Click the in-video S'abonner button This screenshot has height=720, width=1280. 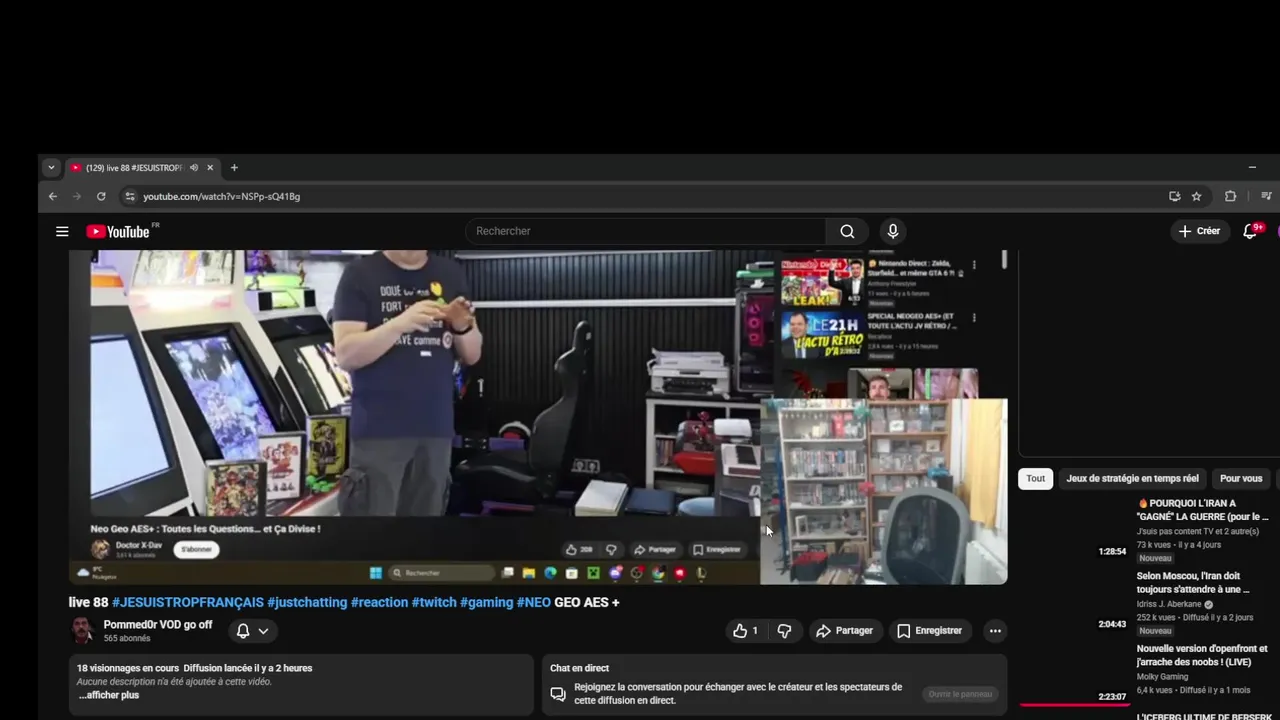196,549
